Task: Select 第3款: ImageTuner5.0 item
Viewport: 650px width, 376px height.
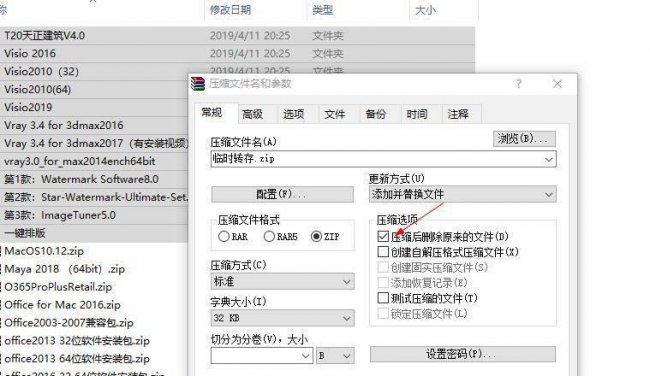Action: (60, 215)
